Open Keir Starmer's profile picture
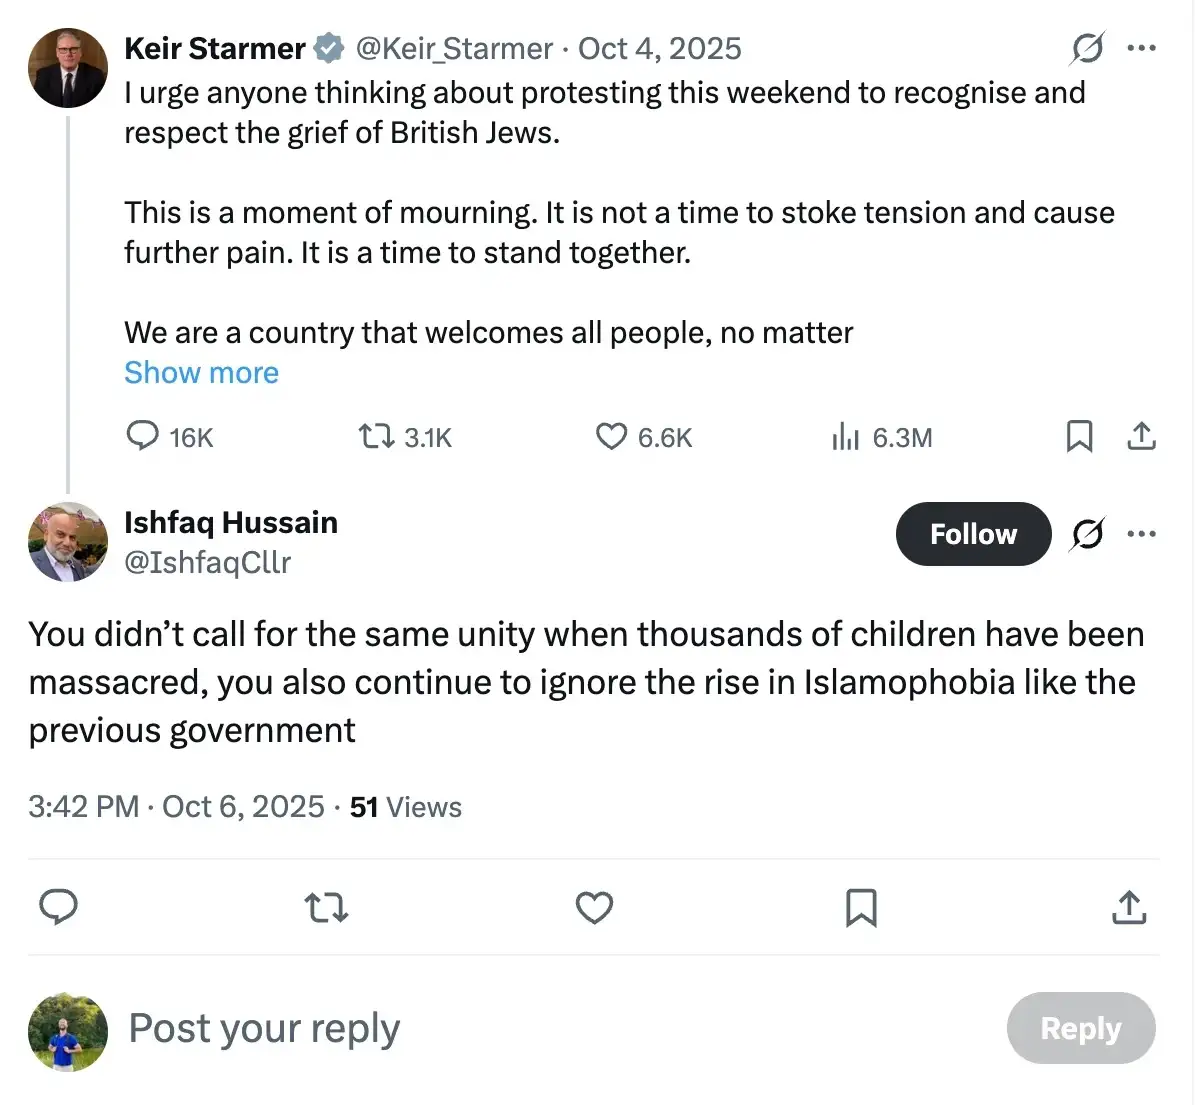This screenshot has width=1195, height=1105. tap(68, 68)
